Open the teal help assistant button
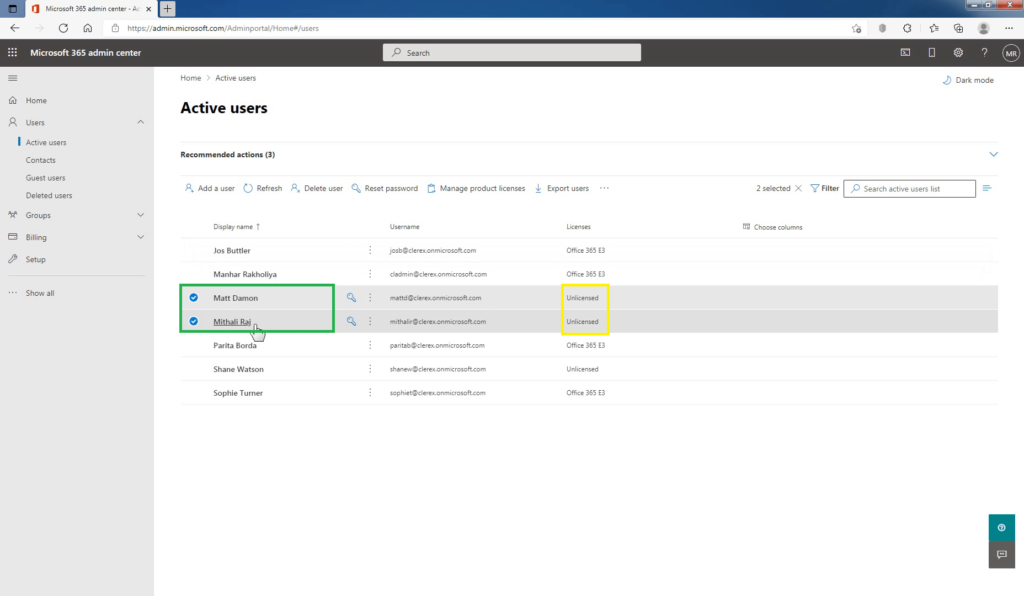The width and height of the screenshot is (1024, 596). pyautogui.click(x=1001, y=527)
